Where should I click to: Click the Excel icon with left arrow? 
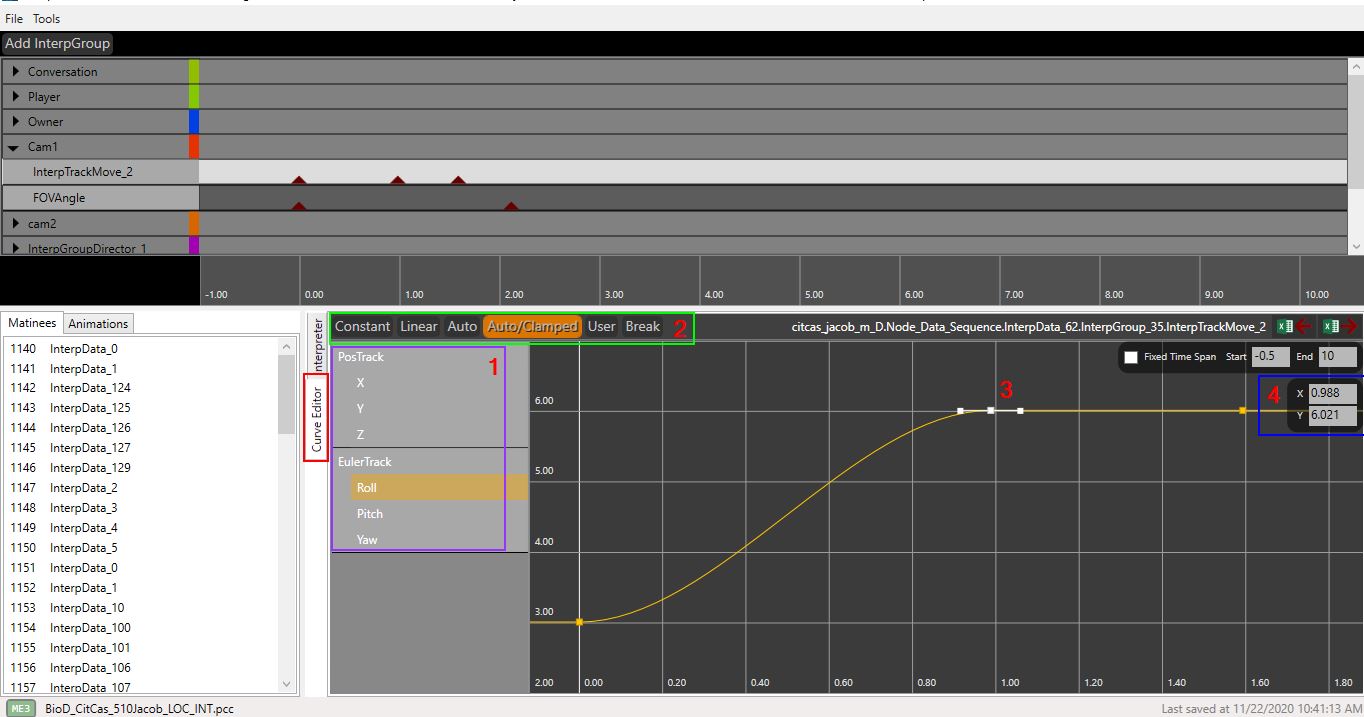(1294, 326)
